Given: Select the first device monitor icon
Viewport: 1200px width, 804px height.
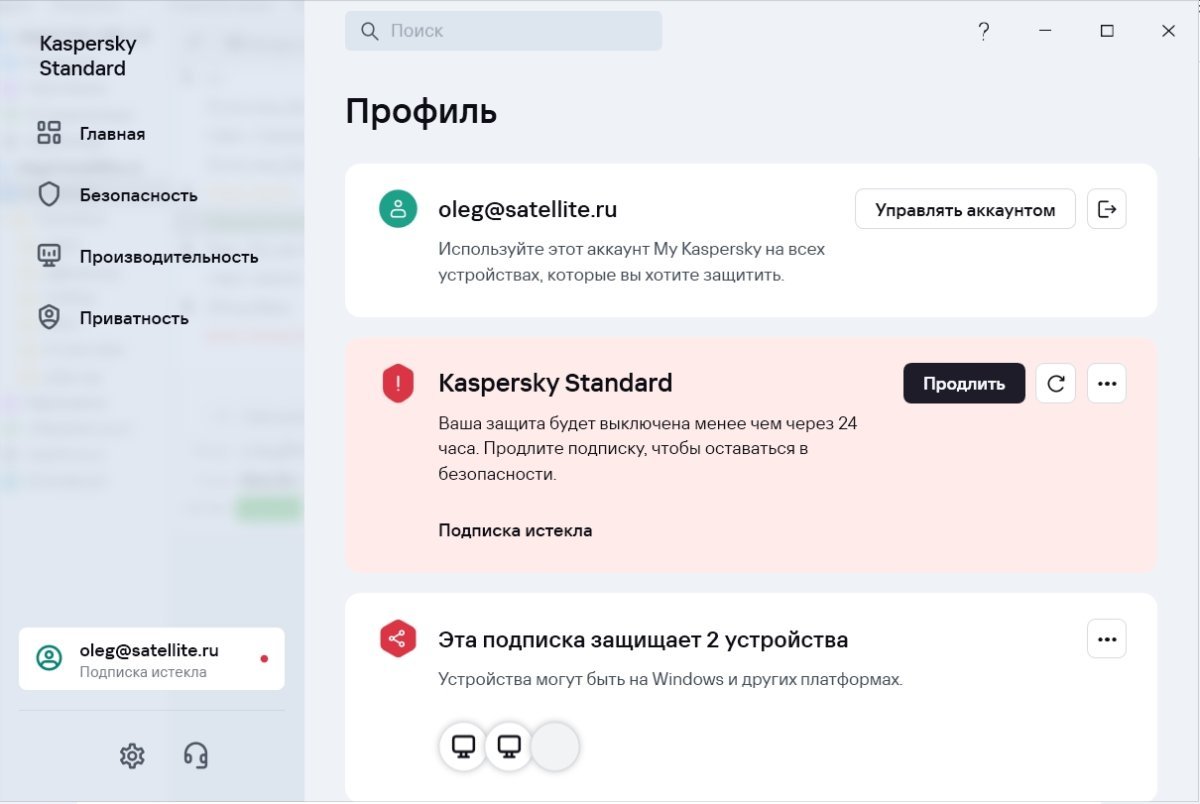Looking at the screenshot, I should pyautogui.click(x=463, y=746).
